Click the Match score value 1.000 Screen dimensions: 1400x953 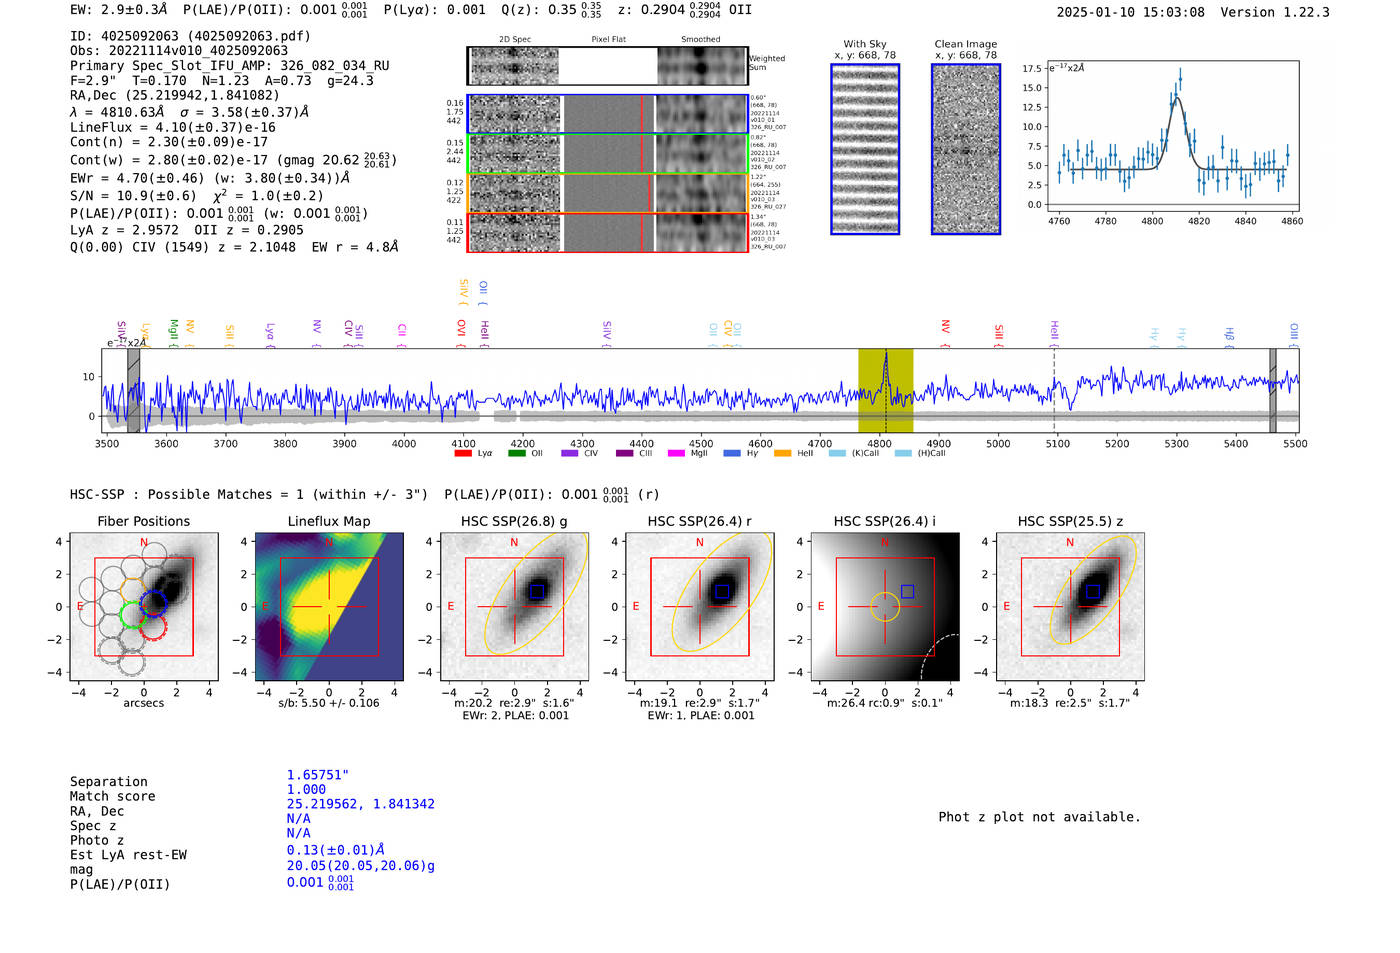[306, 789]
